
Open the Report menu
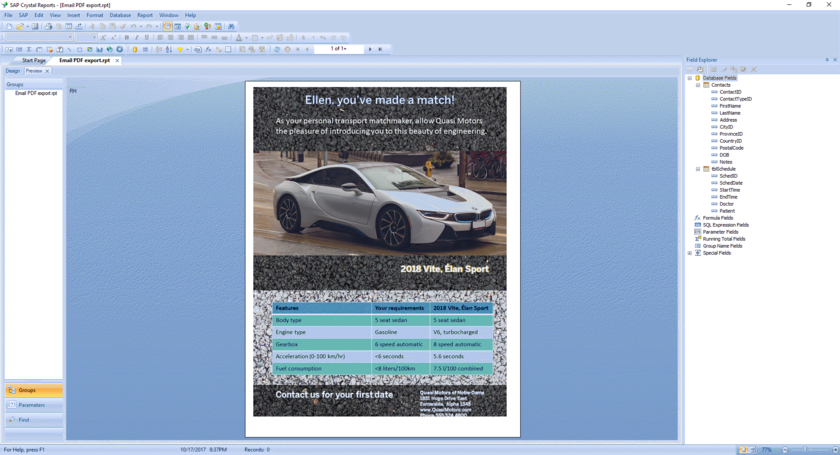145,15
